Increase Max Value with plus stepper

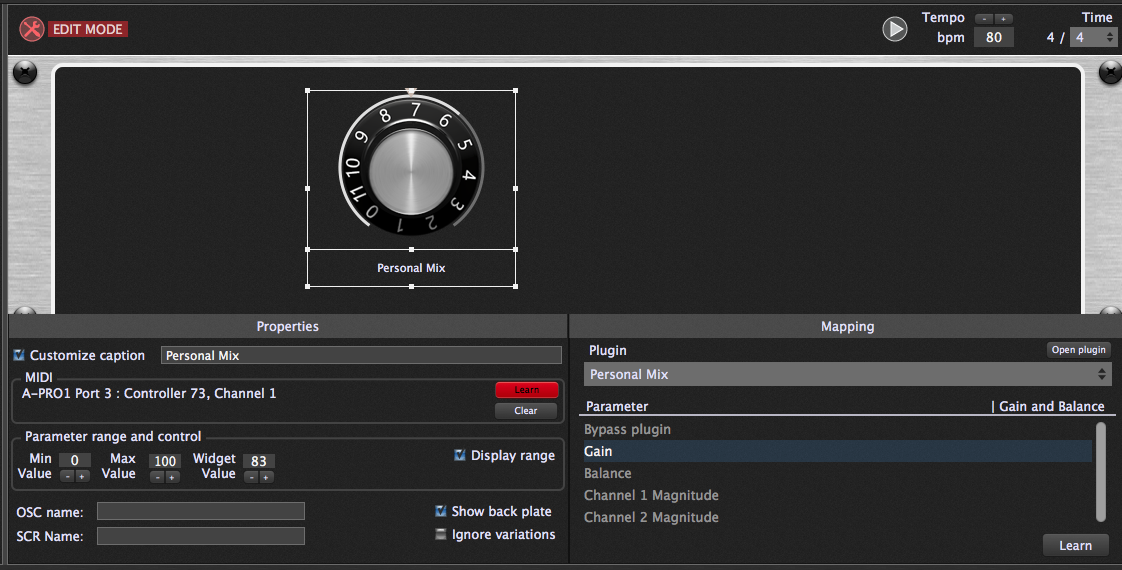point(172,477)
